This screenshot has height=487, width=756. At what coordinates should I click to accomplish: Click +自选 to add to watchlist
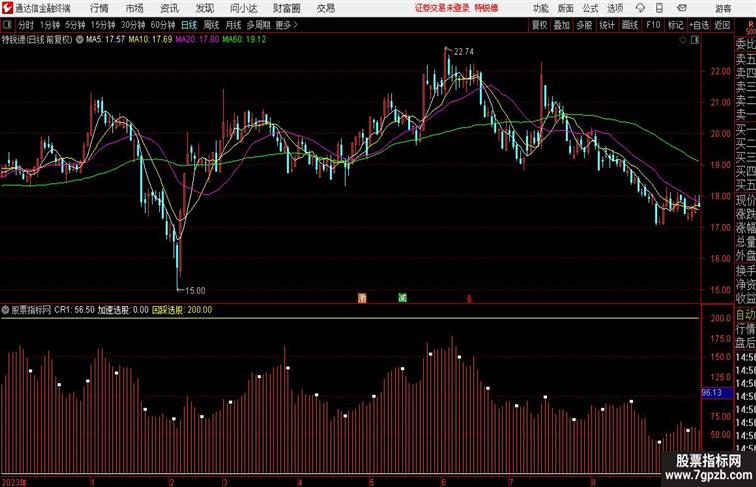[699, 25]
